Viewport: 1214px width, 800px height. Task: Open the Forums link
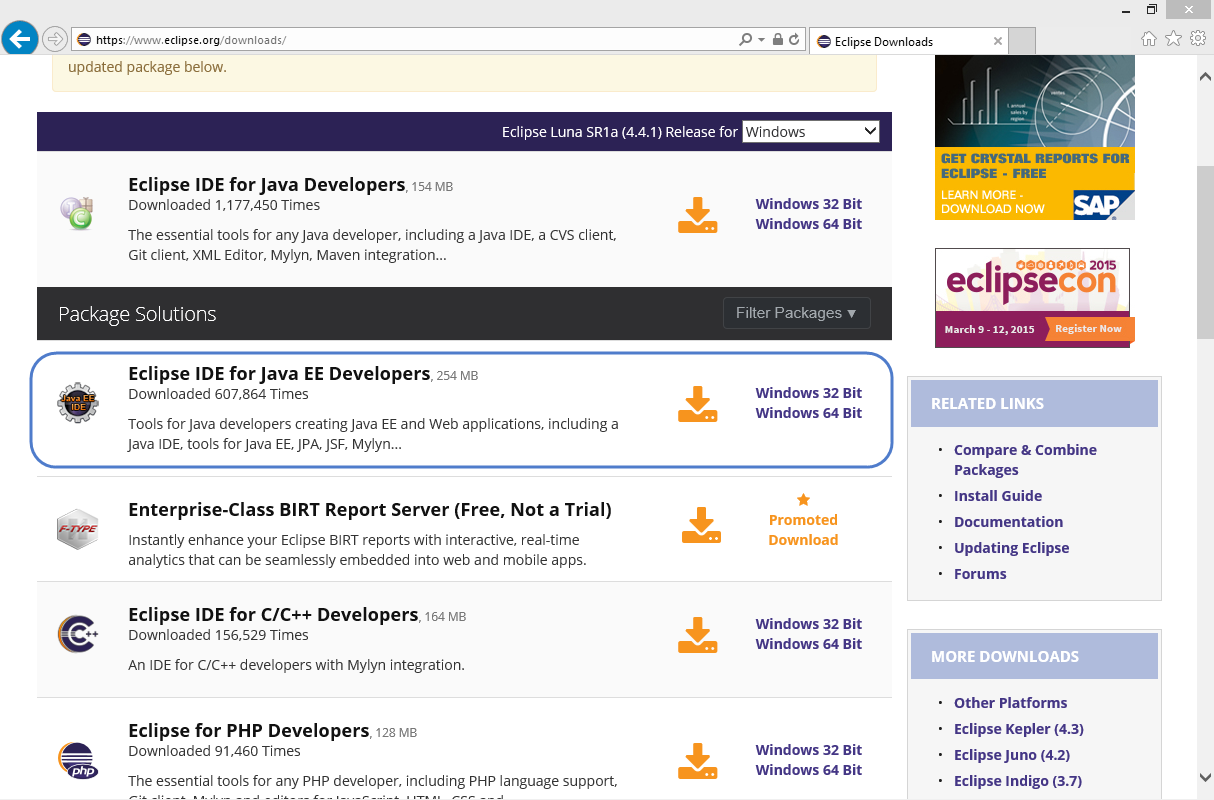(980, 574)
